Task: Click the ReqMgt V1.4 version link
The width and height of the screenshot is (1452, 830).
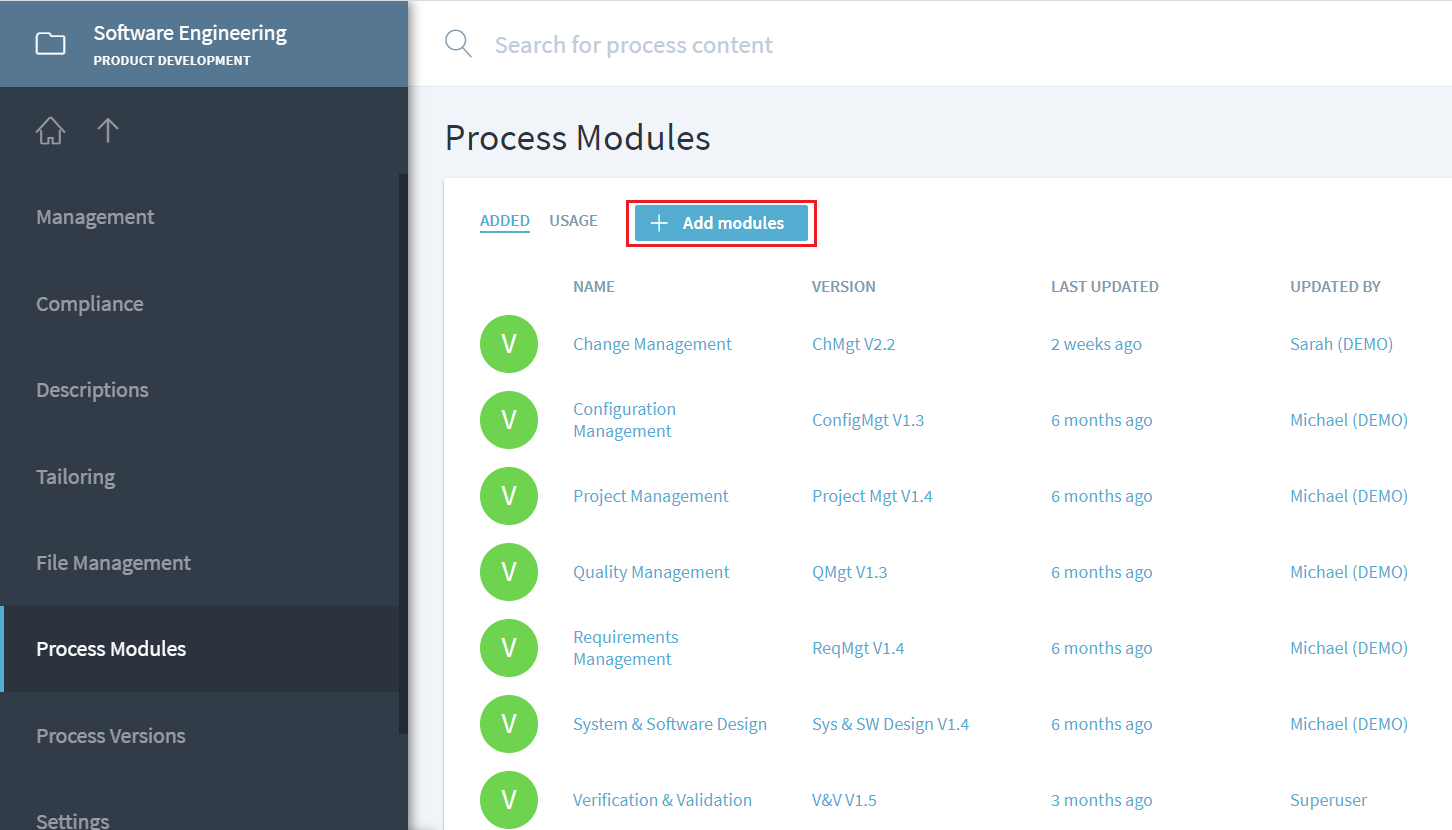Action: click(x=857, y=648)
